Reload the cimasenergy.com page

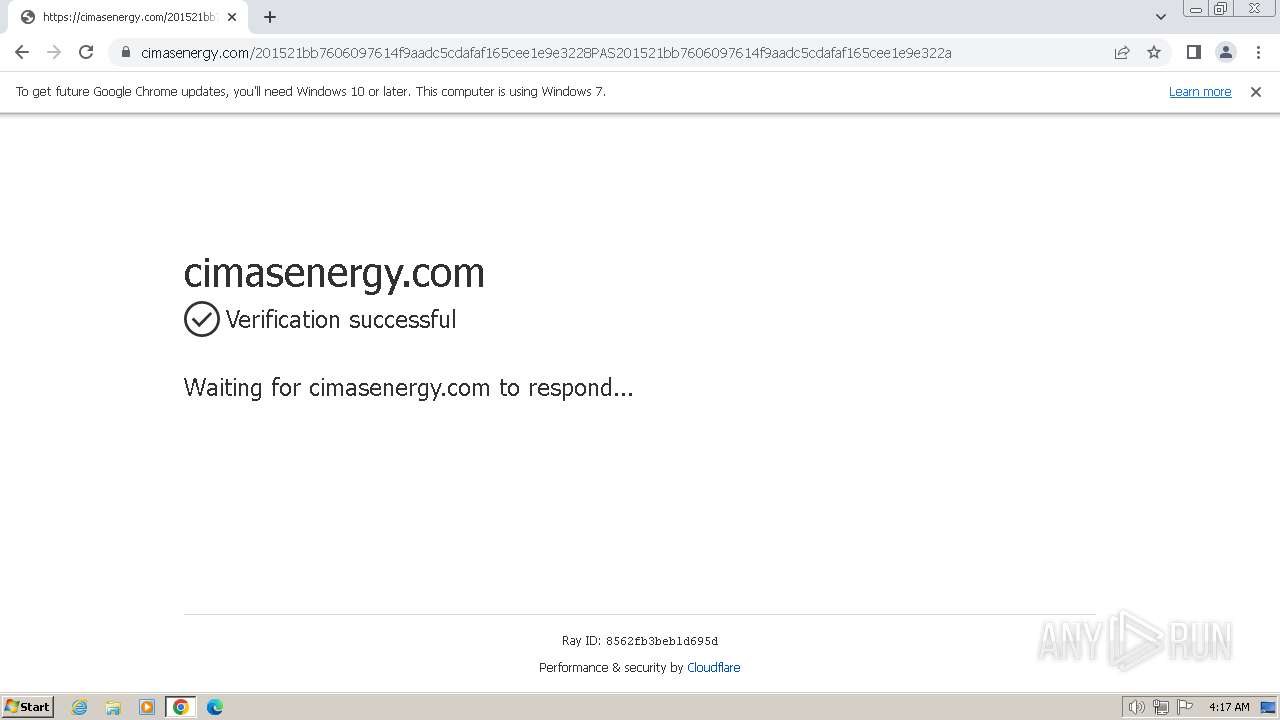[x=86, y=52]
